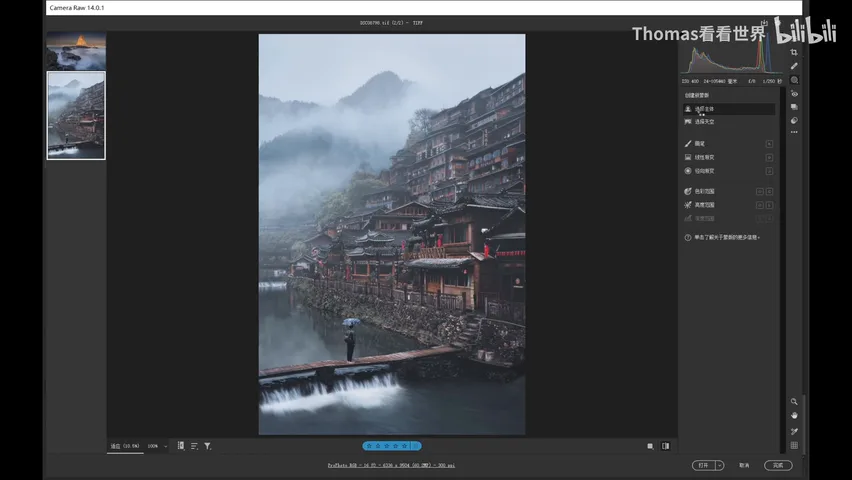Click the fit-in-view zoom button
This screenshot has height=480, width=852.
point(125,446)
